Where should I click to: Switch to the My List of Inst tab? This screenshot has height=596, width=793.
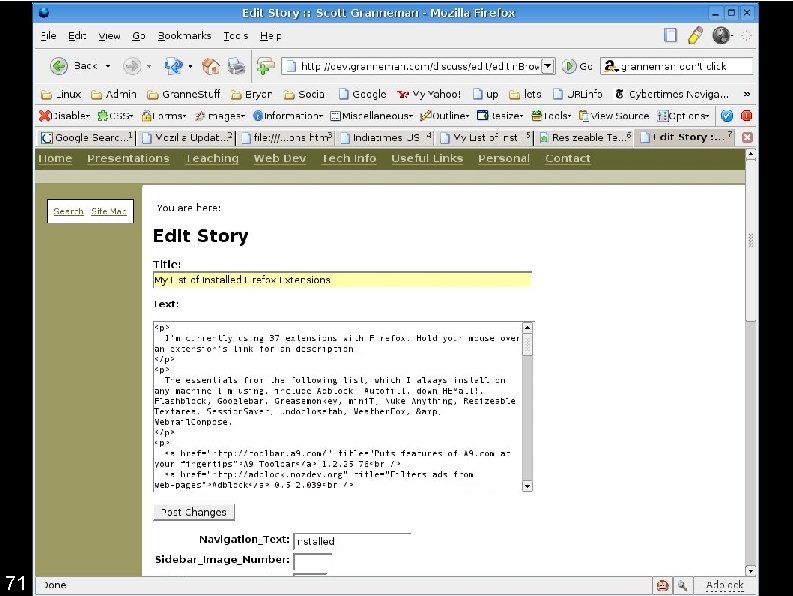[x=486, y=137]
